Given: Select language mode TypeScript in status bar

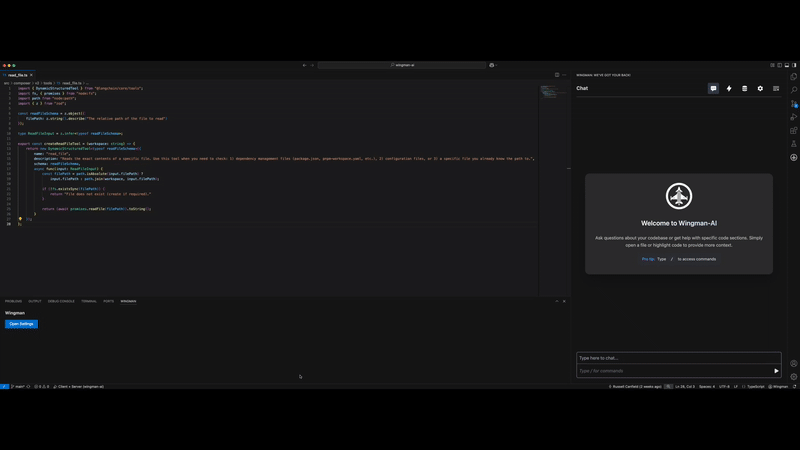Looking at the screenshot, I should (x=754, y=386).
